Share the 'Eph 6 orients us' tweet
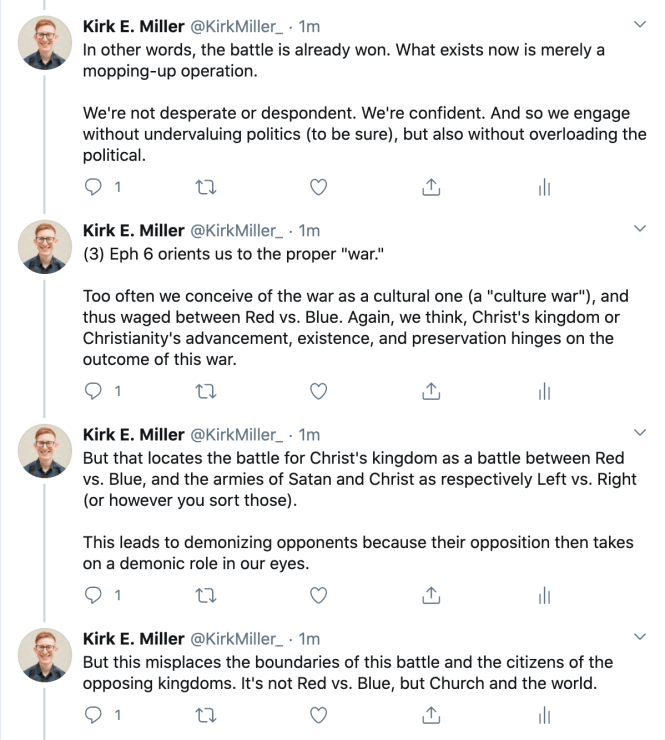Screen dimensions: 665x740 [432, 391]
